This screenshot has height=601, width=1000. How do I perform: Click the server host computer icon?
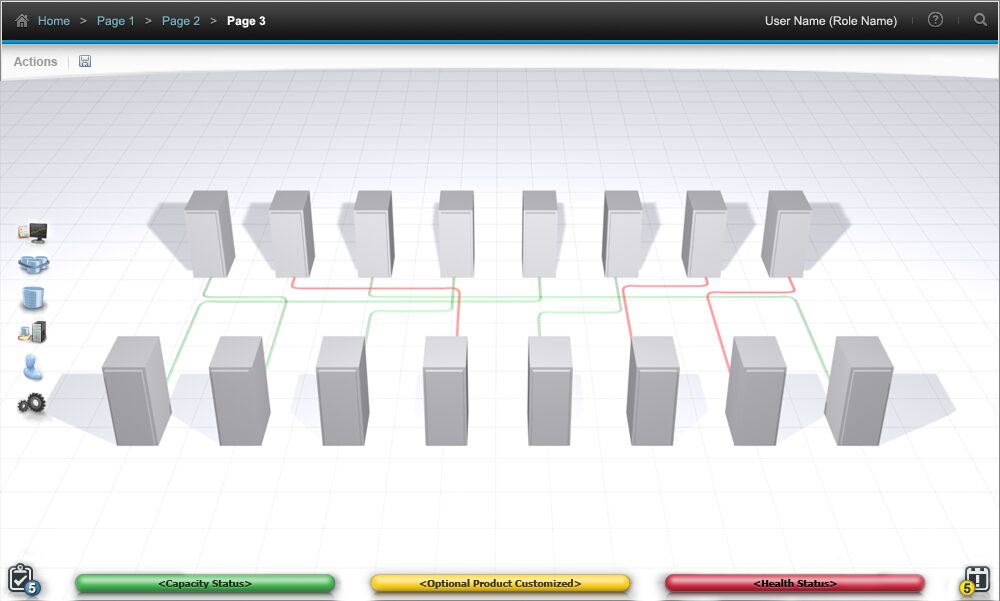pos(33,333)
